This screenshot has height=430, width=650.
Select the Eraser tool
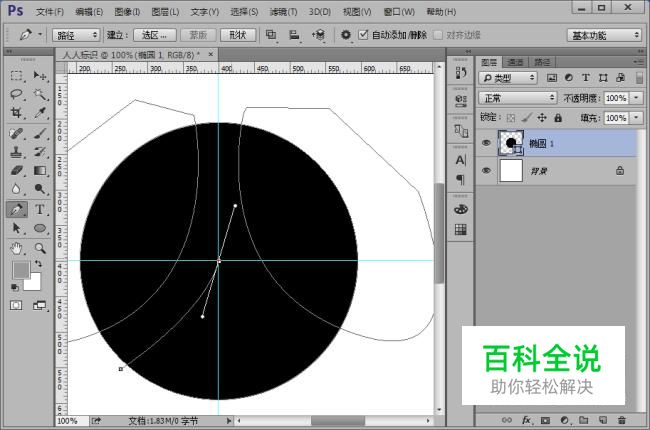(16, 170)
